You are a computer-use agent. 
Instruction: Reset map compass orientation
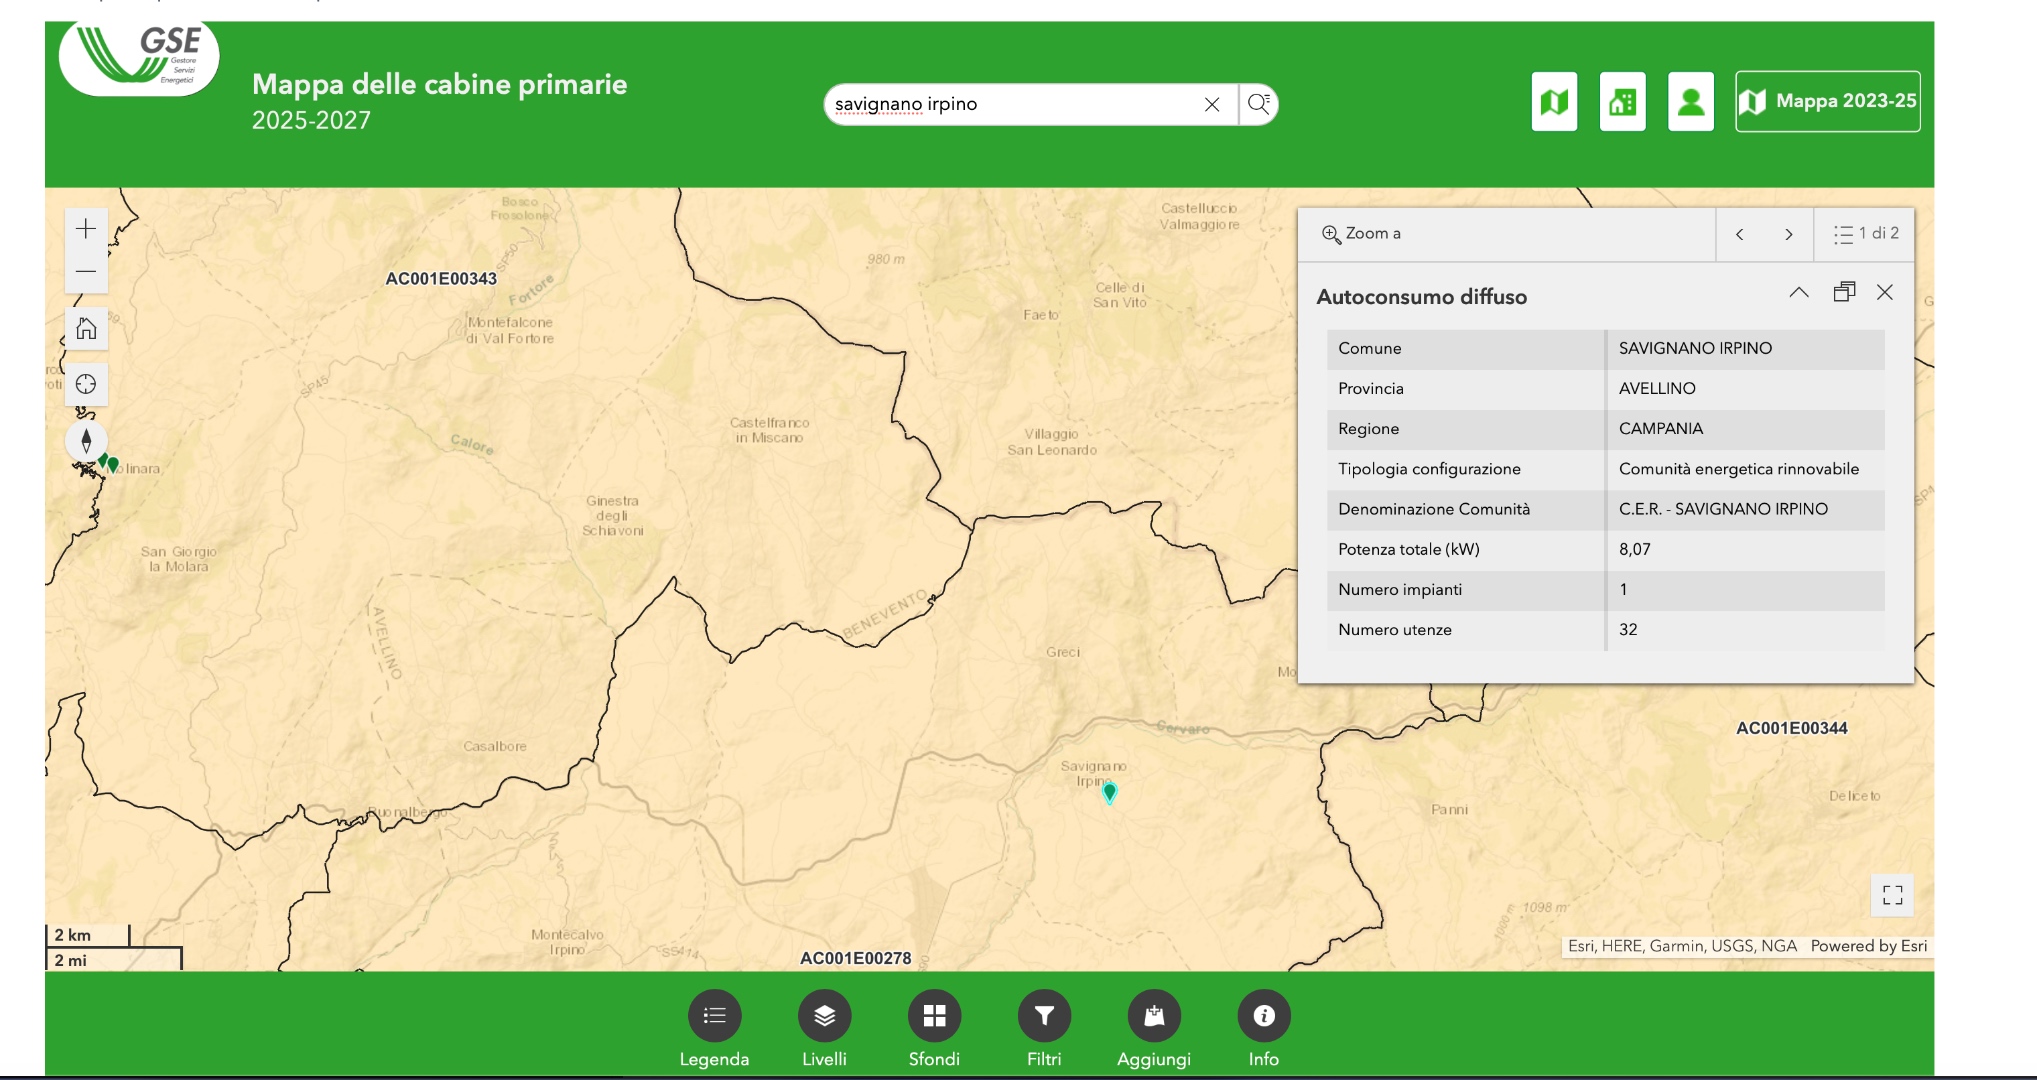(x=86, y=440)
